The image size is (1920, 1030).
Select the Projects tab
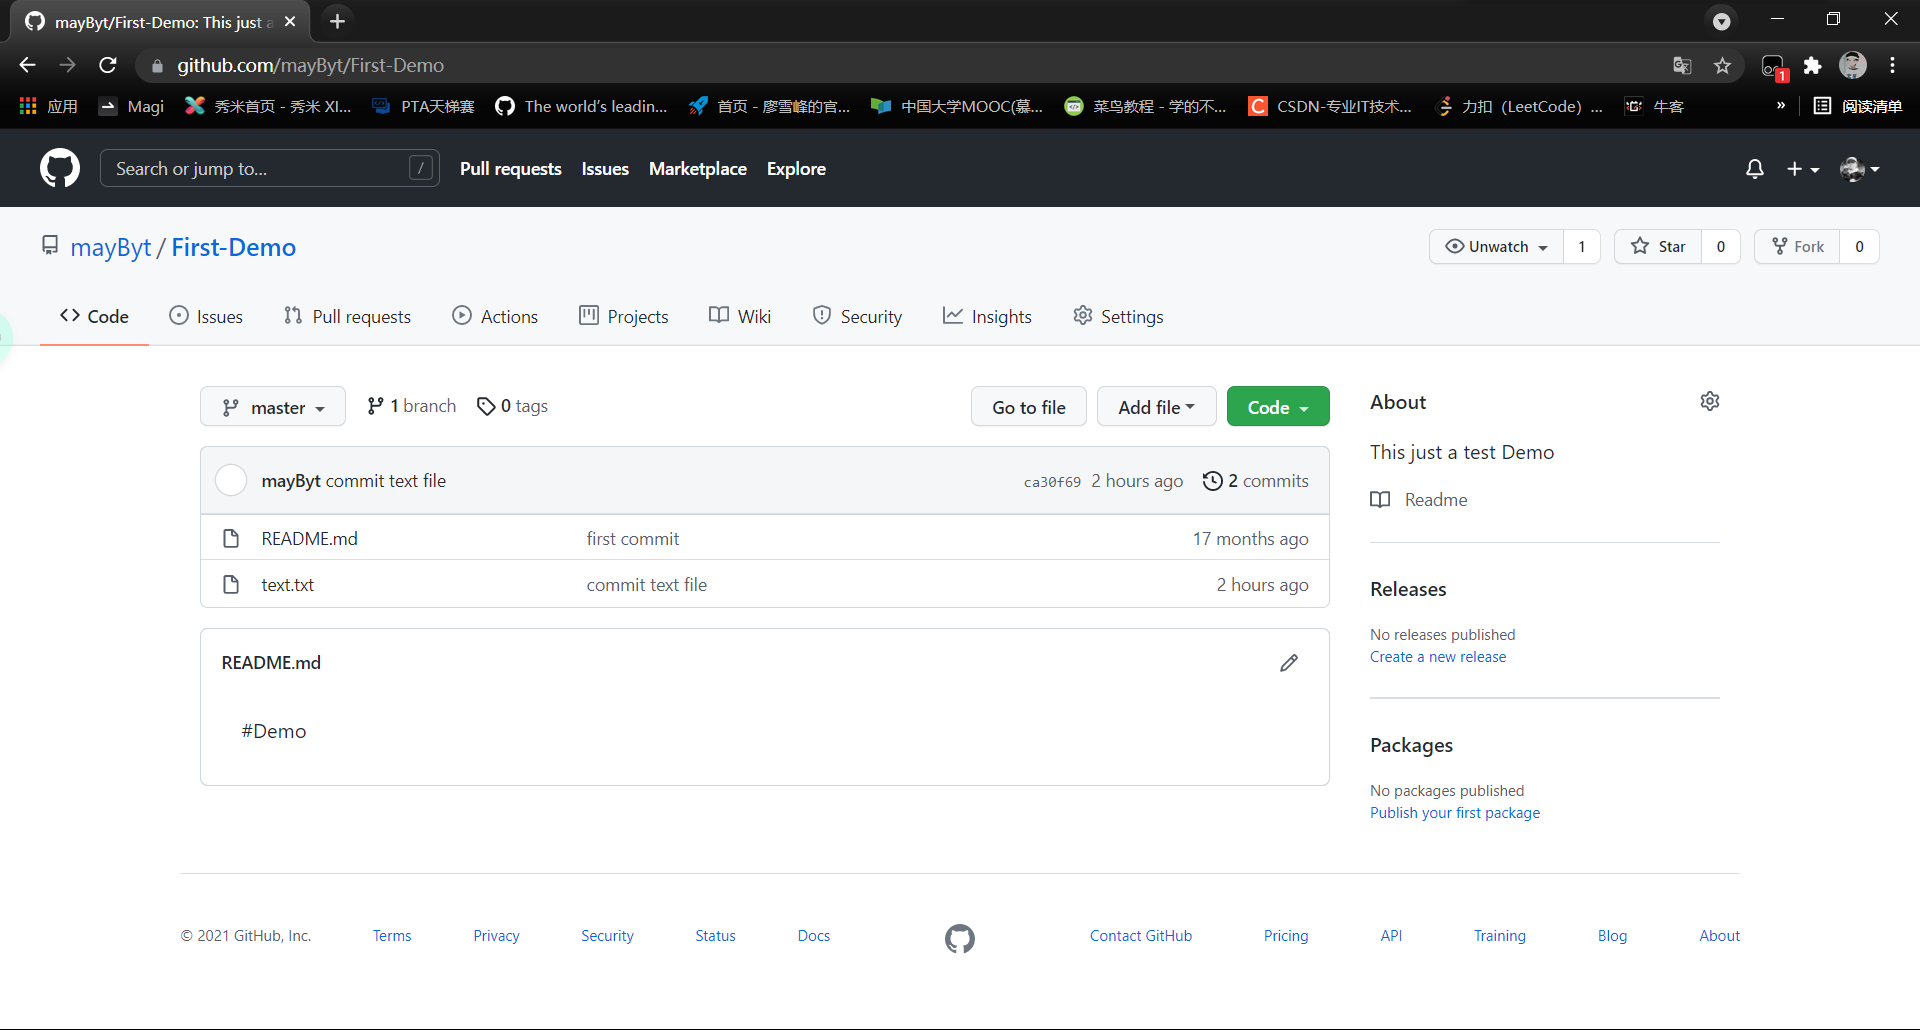tap(624, 316)
